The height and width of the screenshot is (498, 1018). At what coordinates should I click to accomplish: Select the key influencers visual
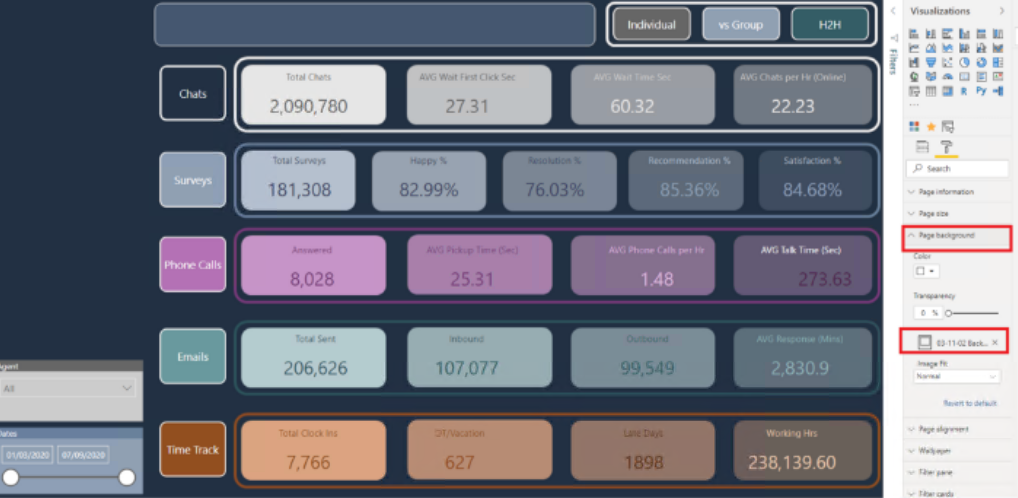coord(998,91)
